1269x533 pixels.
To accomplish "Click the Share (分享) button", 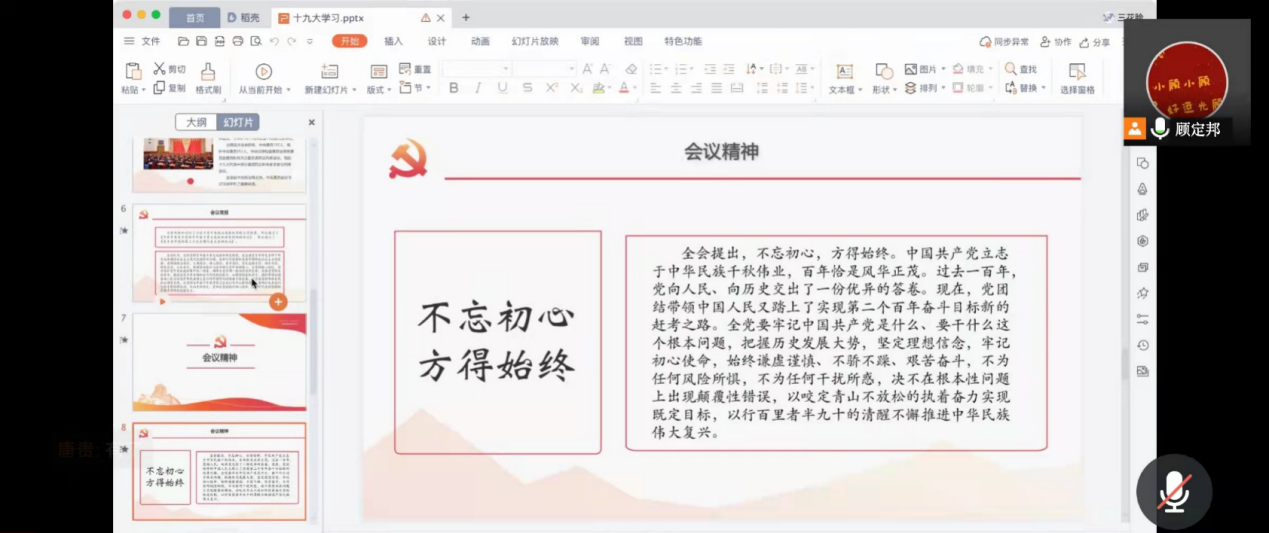I will tap(1095, 42).
